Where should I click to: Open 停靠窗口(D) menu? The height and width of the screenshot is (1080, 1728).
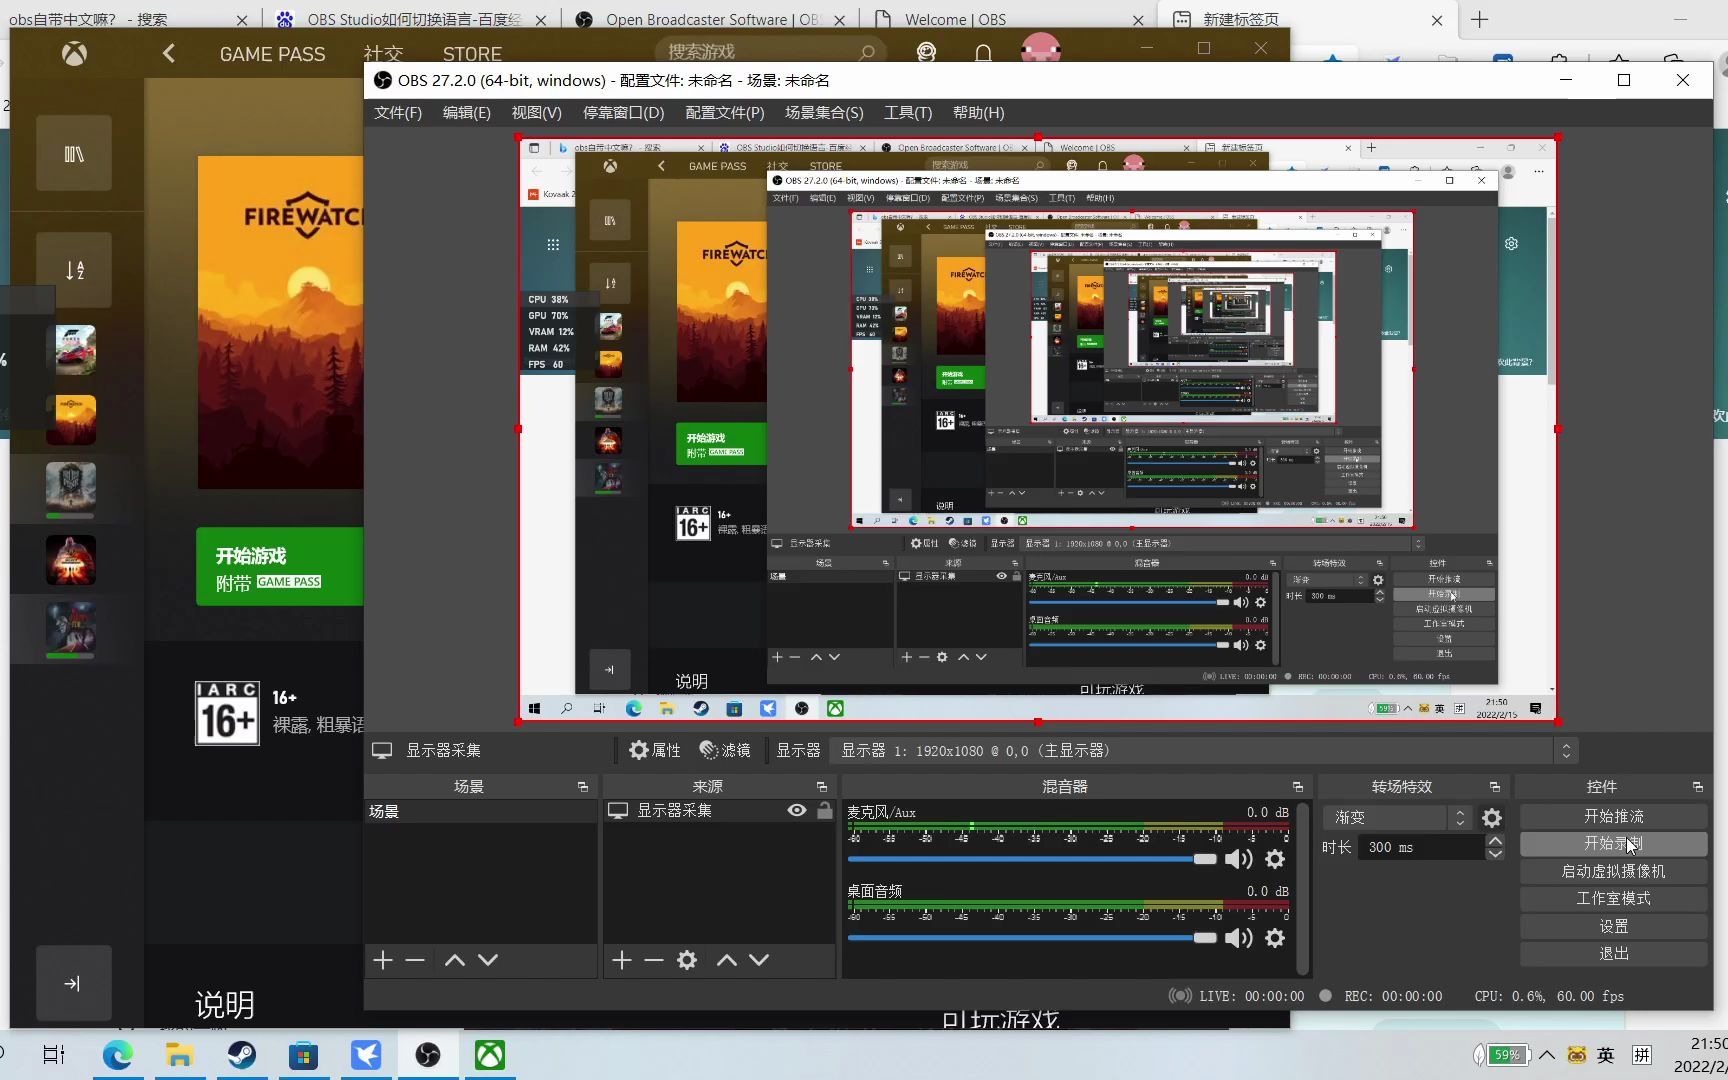tap(624, 113)
